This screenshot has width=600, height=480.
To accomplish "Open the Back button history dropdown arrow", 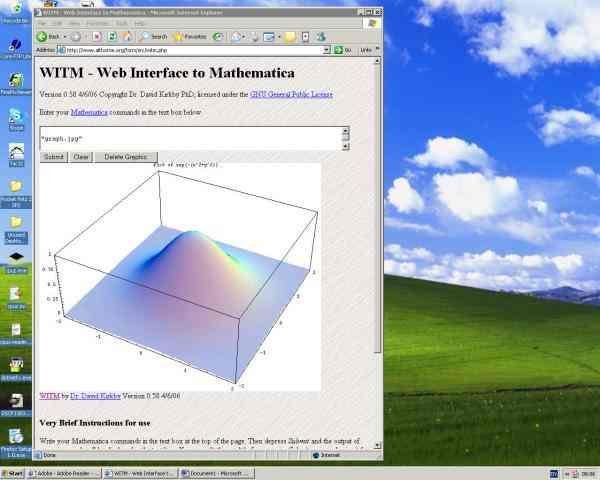I will [x=65, y=37].
